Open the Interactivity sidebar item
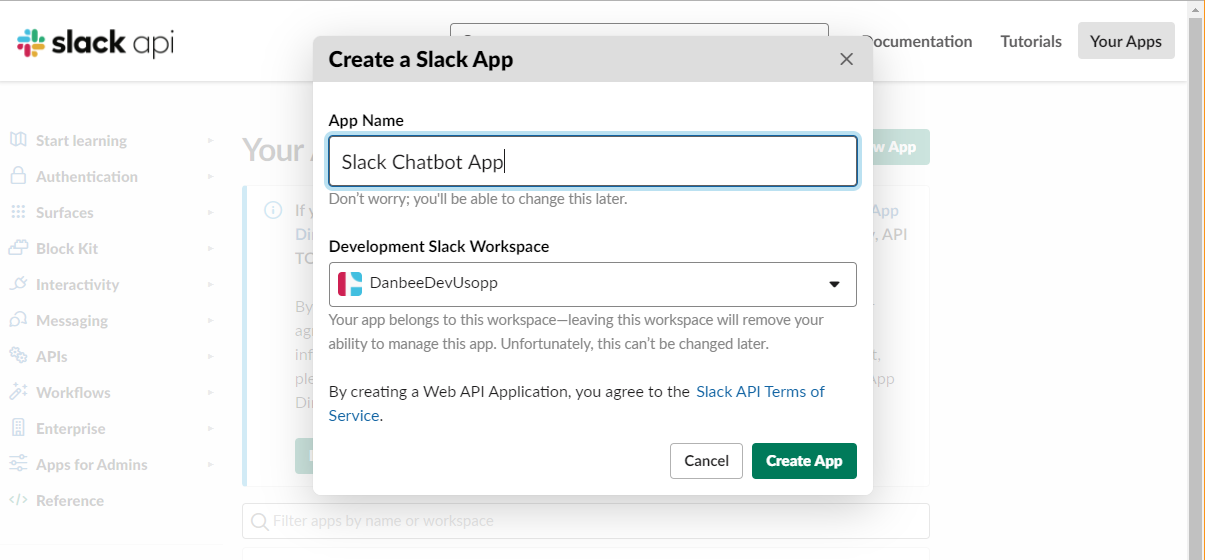 (x=77, y=285)
